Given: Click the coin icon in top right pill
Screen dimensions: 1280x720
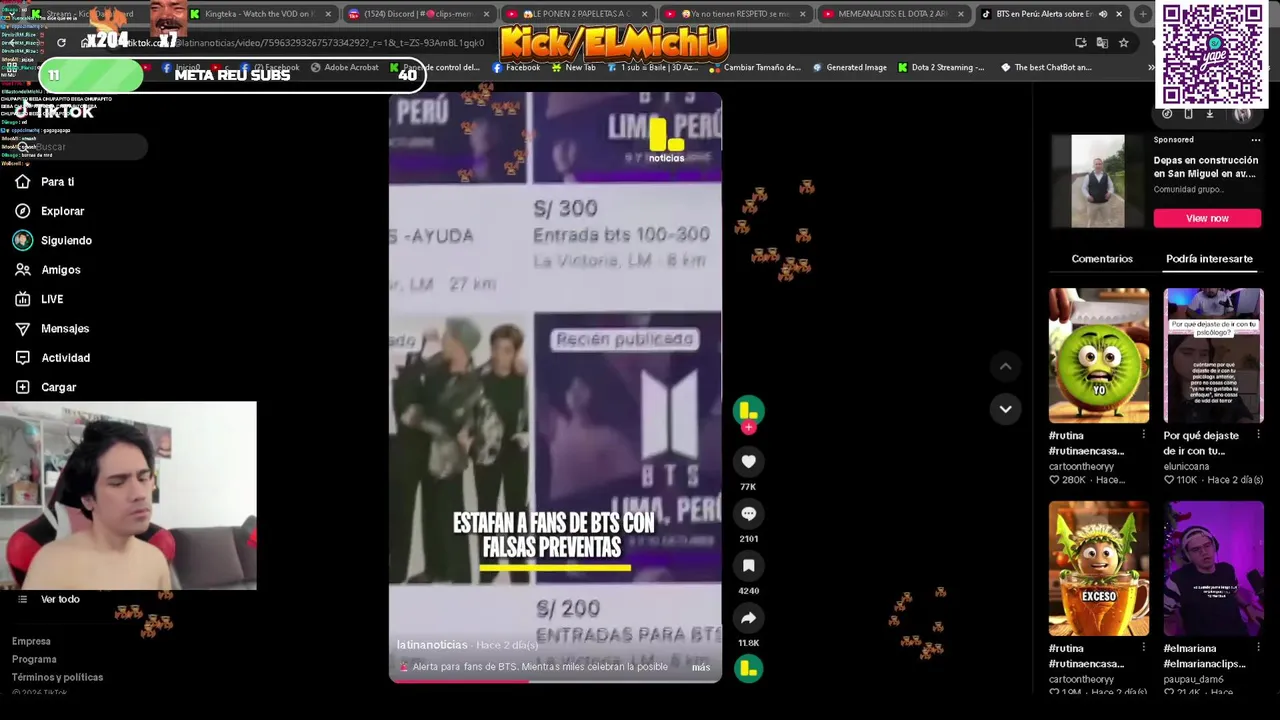Looking at the screenshot, I should pos(1167,113).
